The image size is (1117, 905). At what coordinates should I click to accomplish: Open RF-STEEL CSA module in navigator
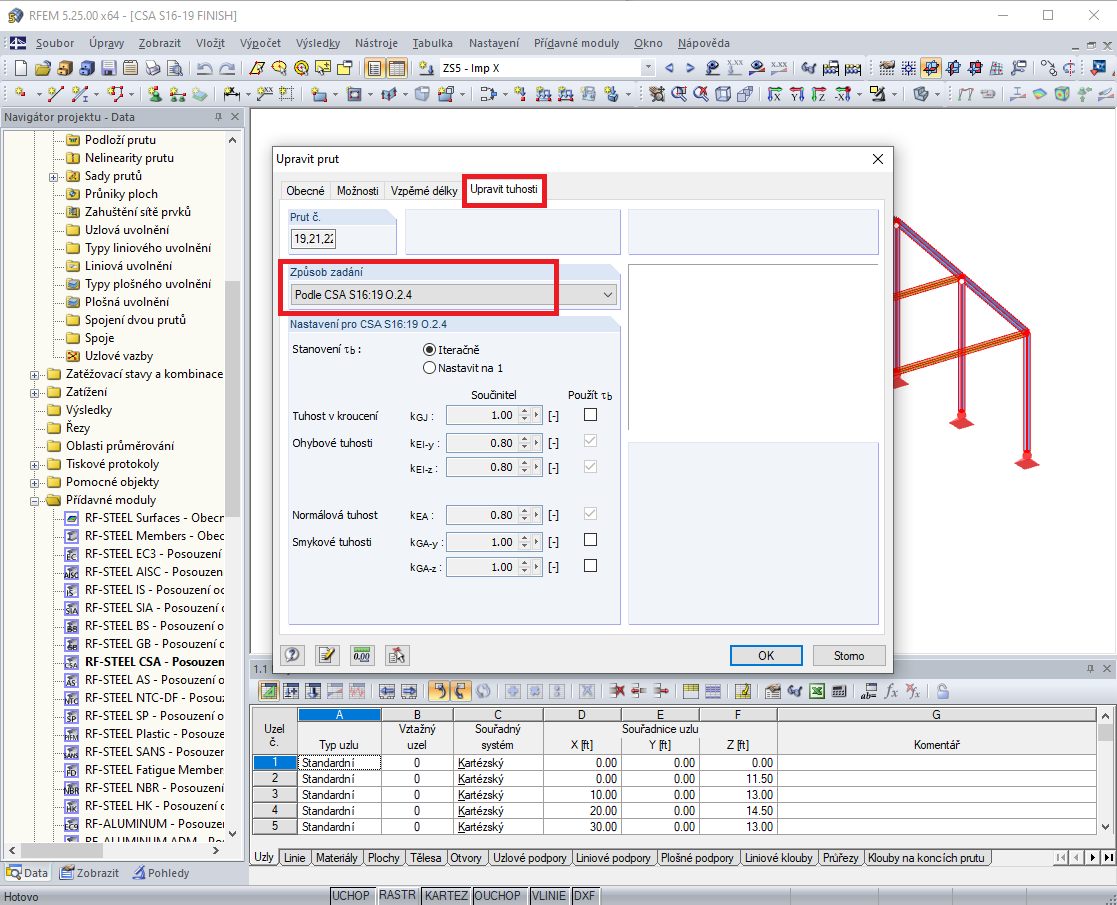[154, 662]
